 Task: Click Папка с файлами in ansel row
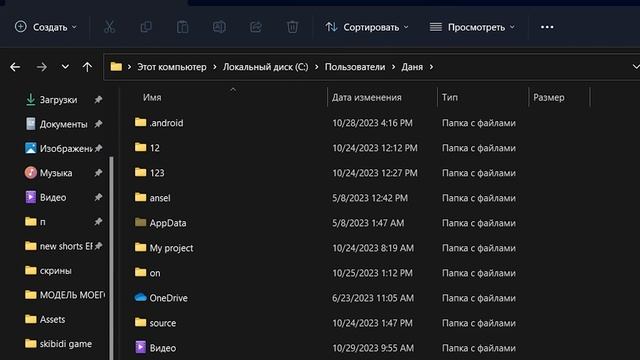(x=479, y=198)
